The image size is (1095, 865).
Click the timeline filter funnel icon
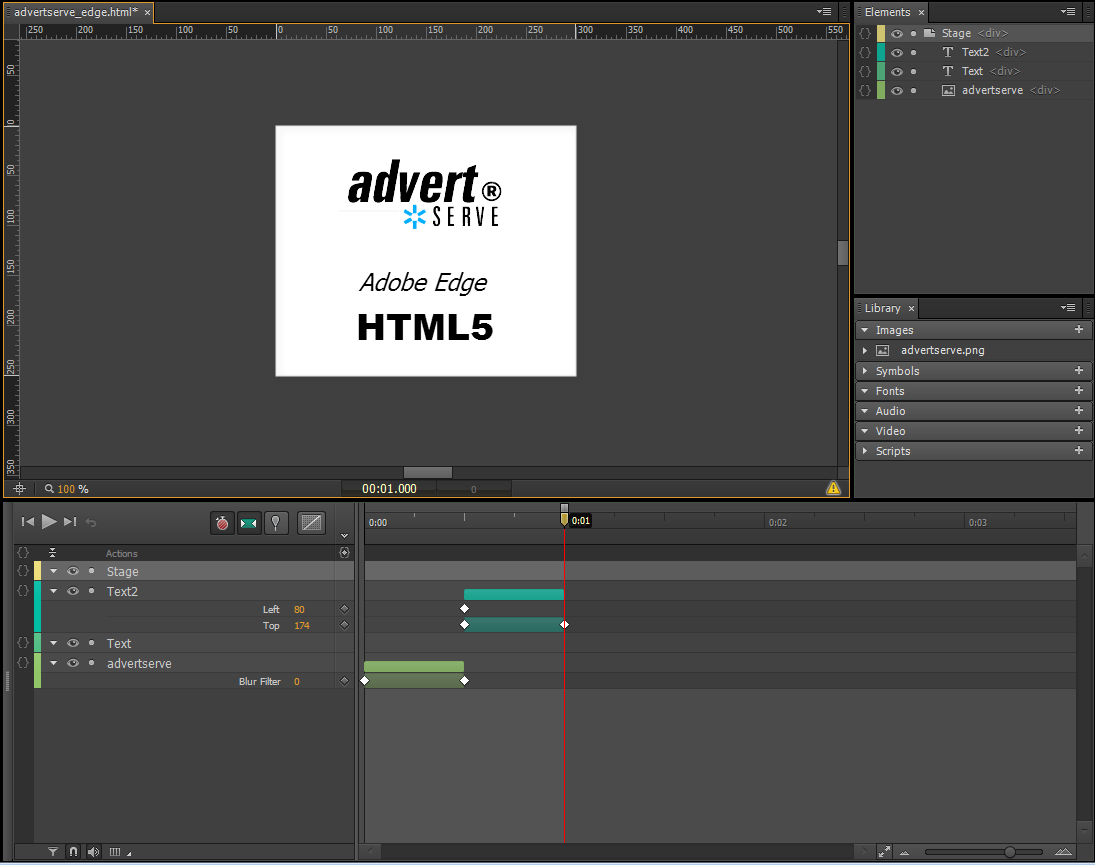[x=53, y=852]
